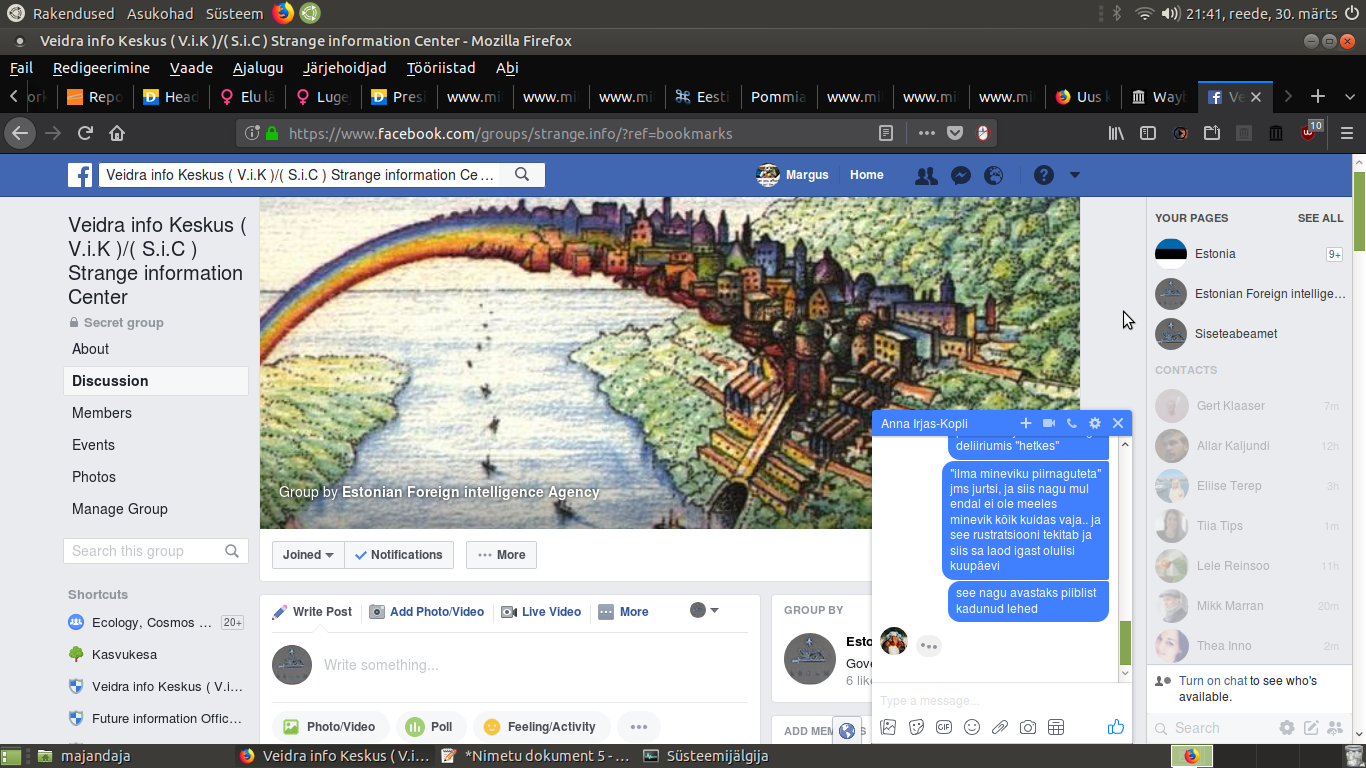Start a Live Video post
This screenshot has width=1366, height=768.
(x=540, y=612)
